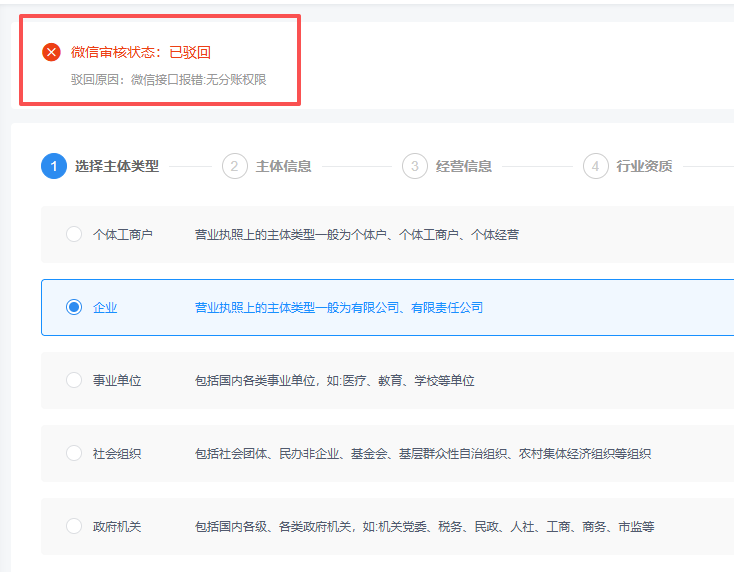Go to the 经营信息 step
The height and width of the screenshot is (572, 734).
pos(463,166)
